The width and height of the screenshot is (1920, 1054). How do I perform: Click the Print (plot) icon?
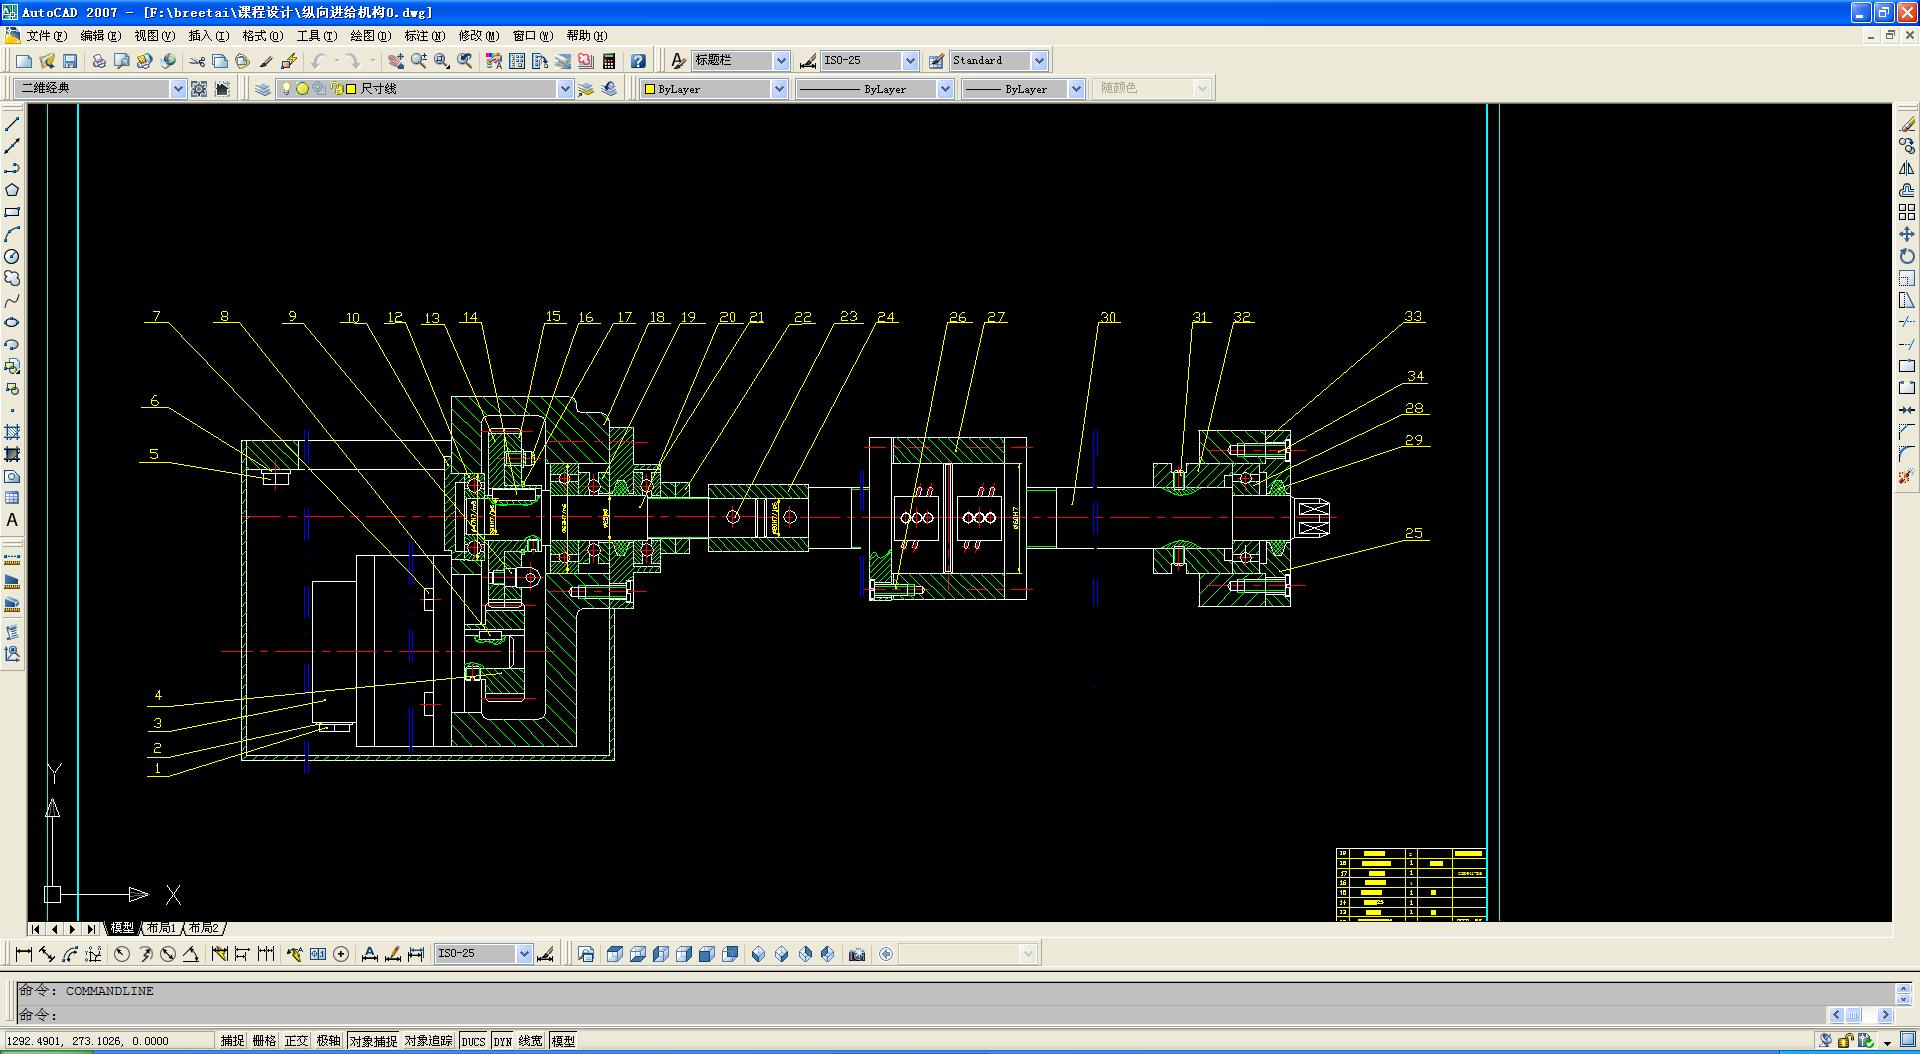[99, 61]
